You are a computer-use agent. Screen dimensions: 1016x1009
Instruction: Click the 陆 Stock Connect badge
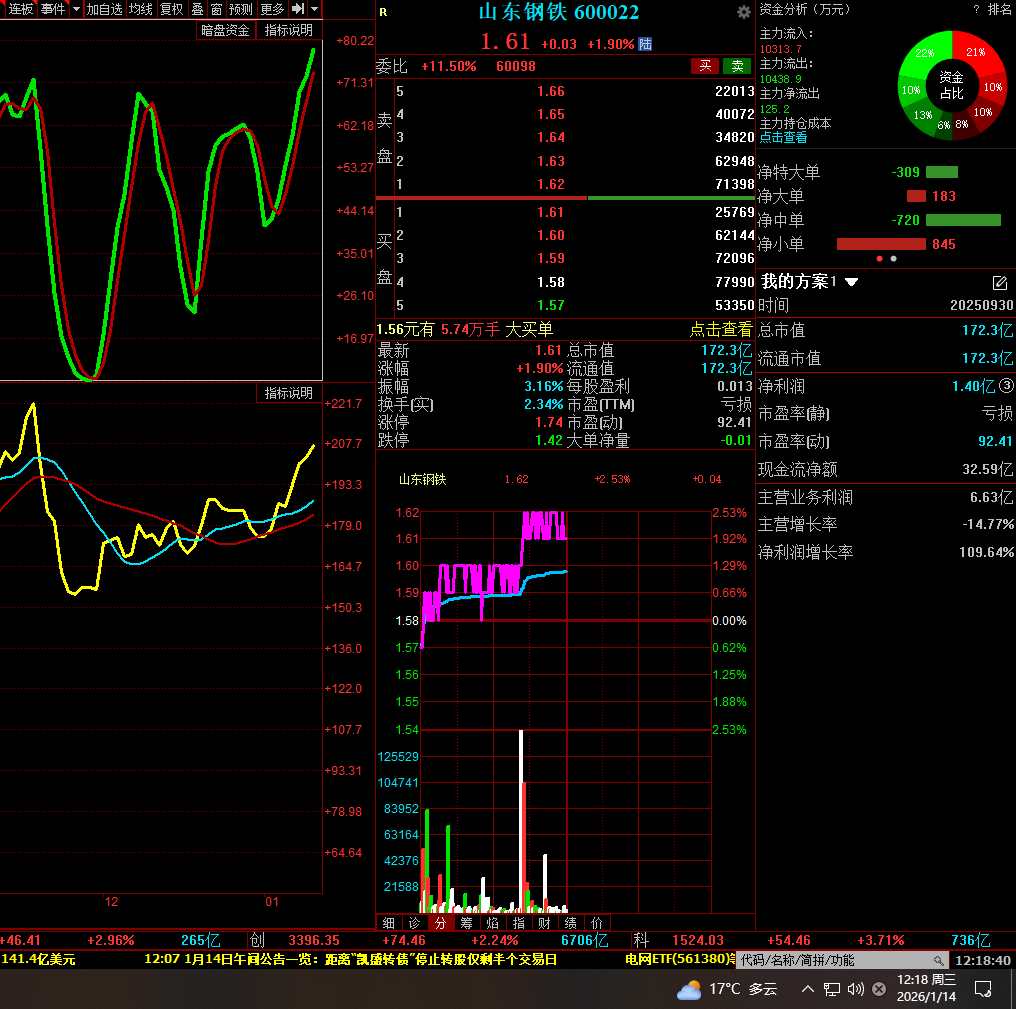645,44
